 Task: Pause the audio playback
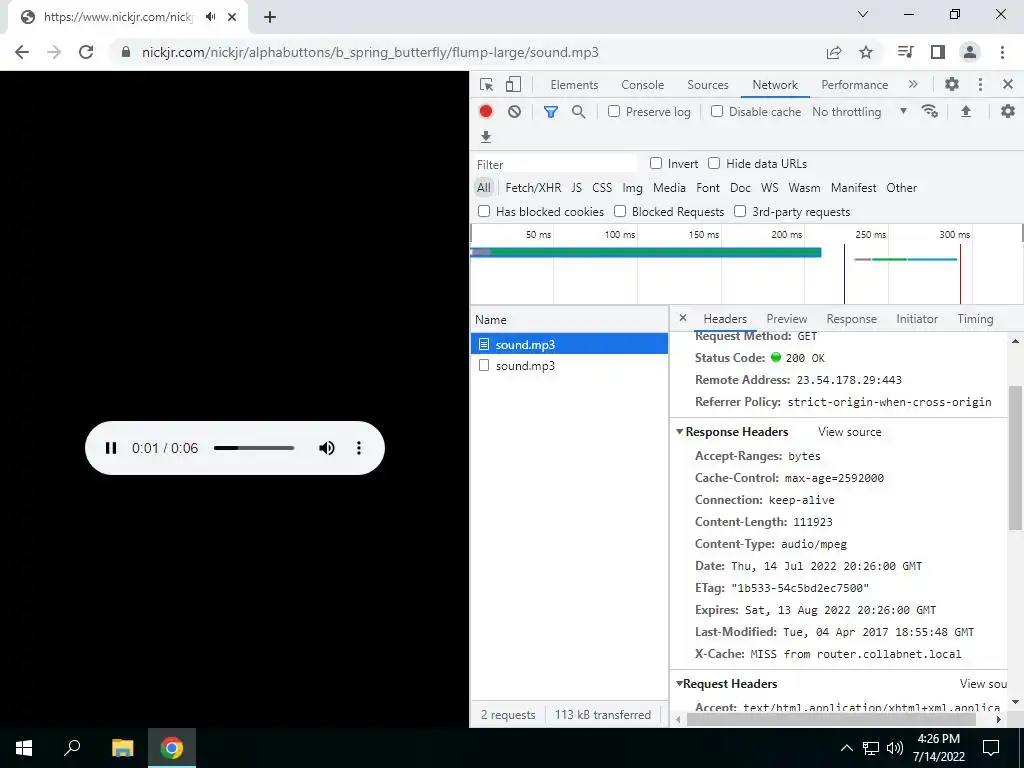[x=111, y=448]
